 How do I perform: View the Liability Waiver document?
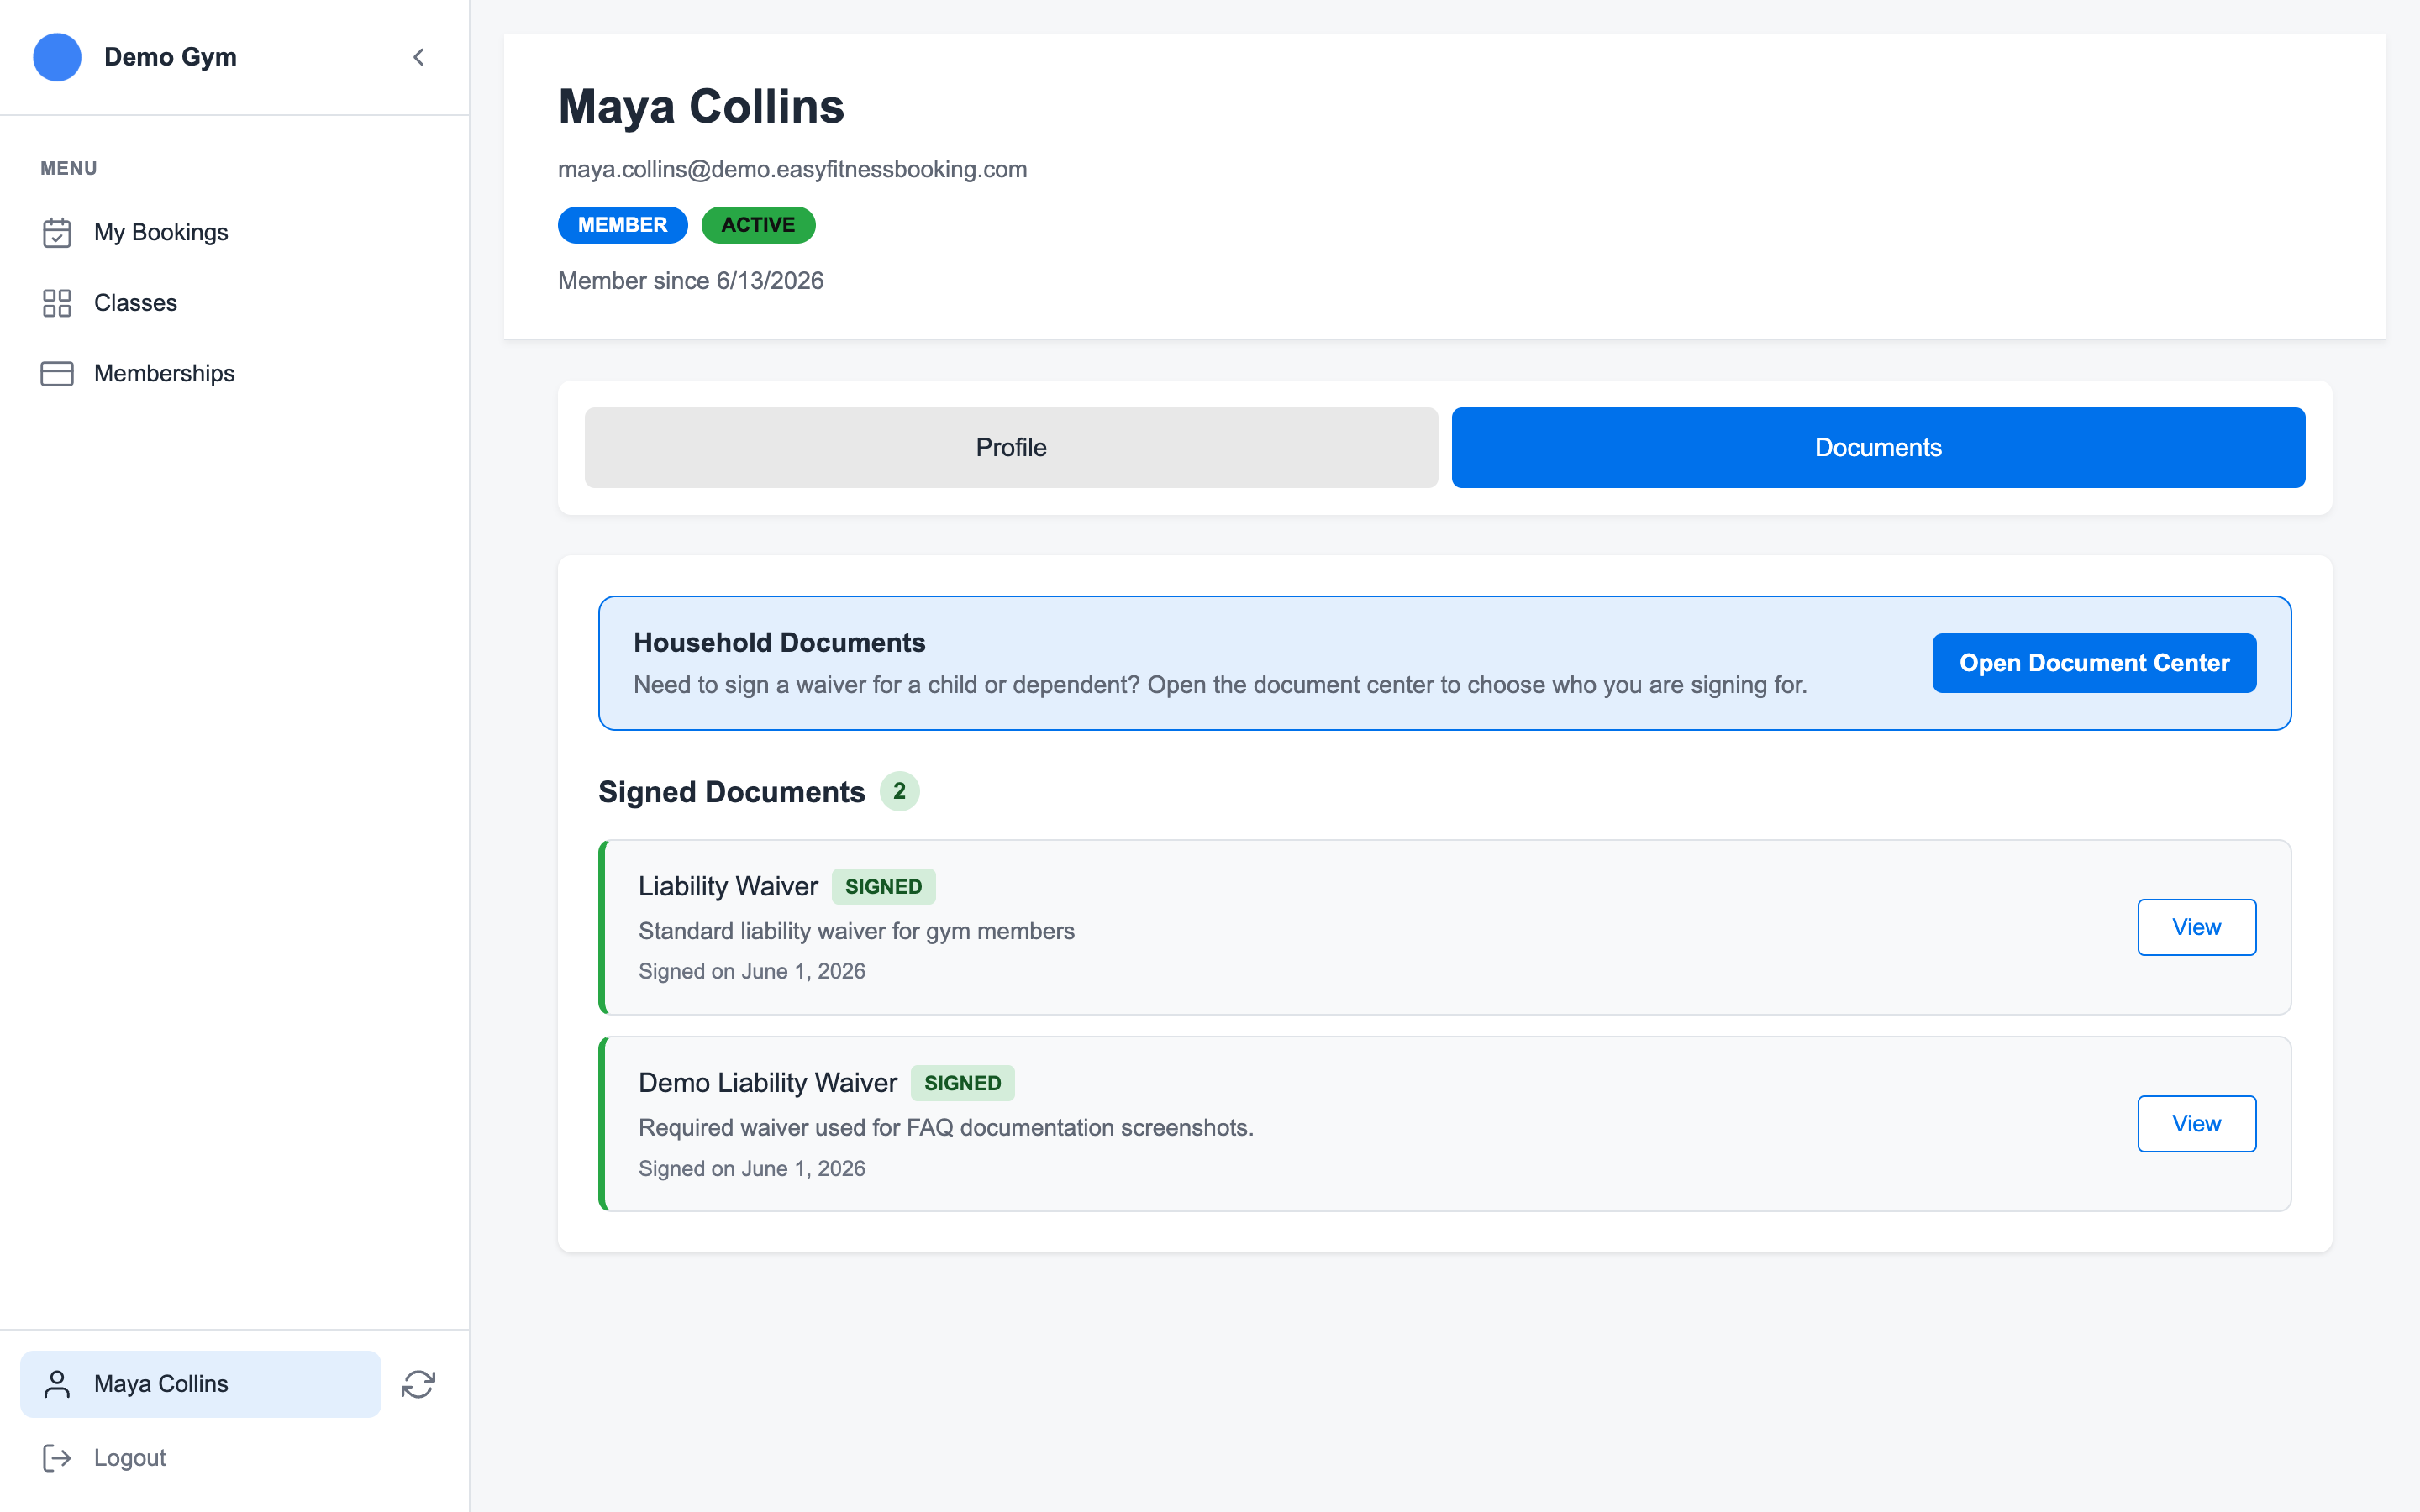(2196, 927)
